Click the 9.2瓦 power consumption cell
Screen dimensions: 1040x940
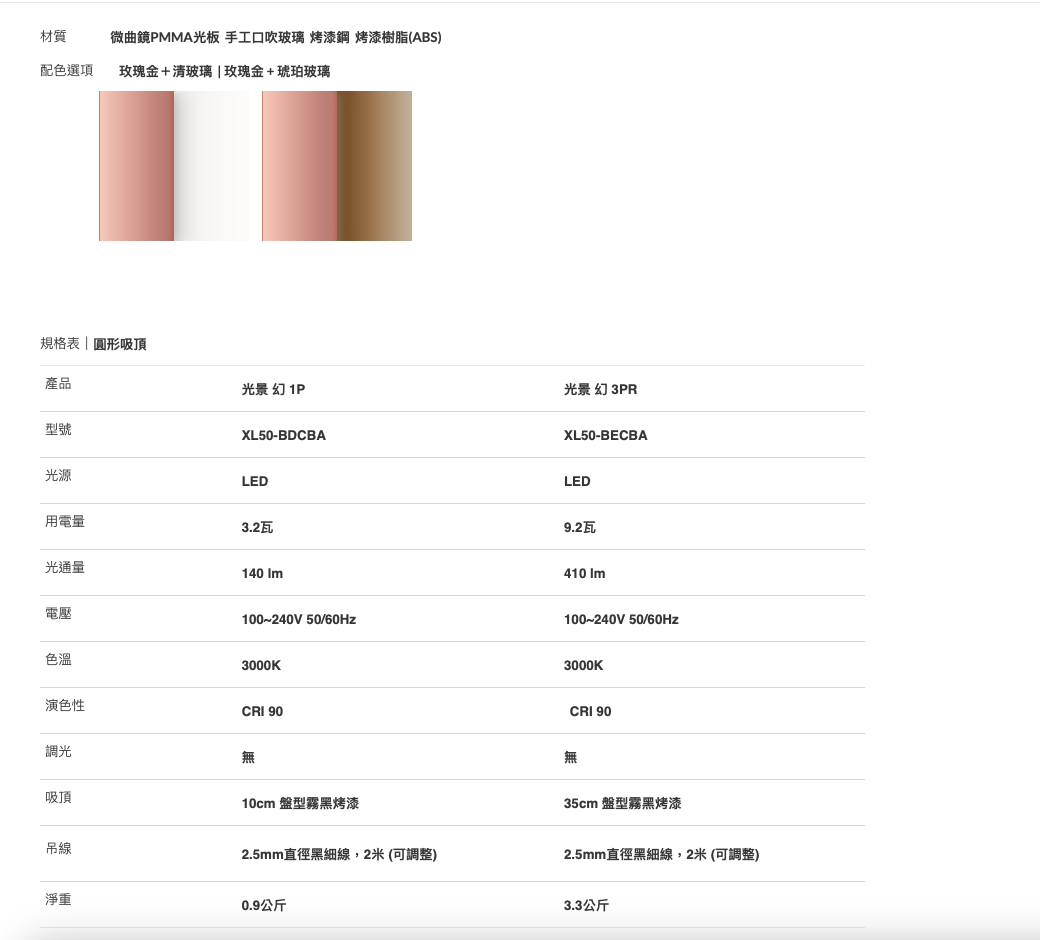click(x=579, y=528)
